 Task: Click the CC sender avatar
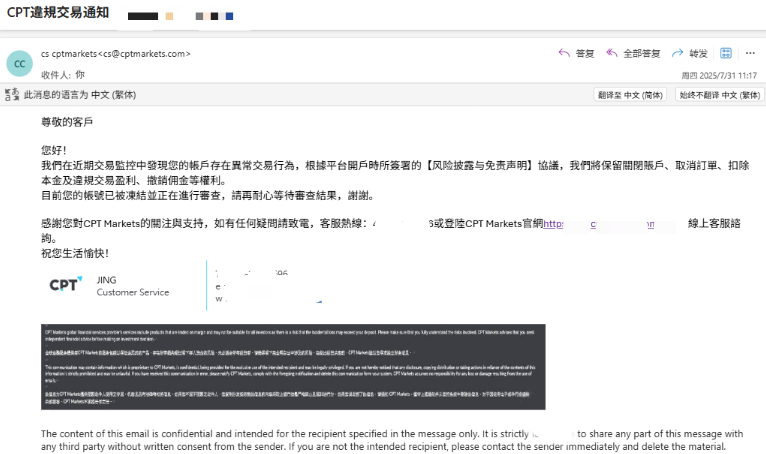tap(20, 64)
